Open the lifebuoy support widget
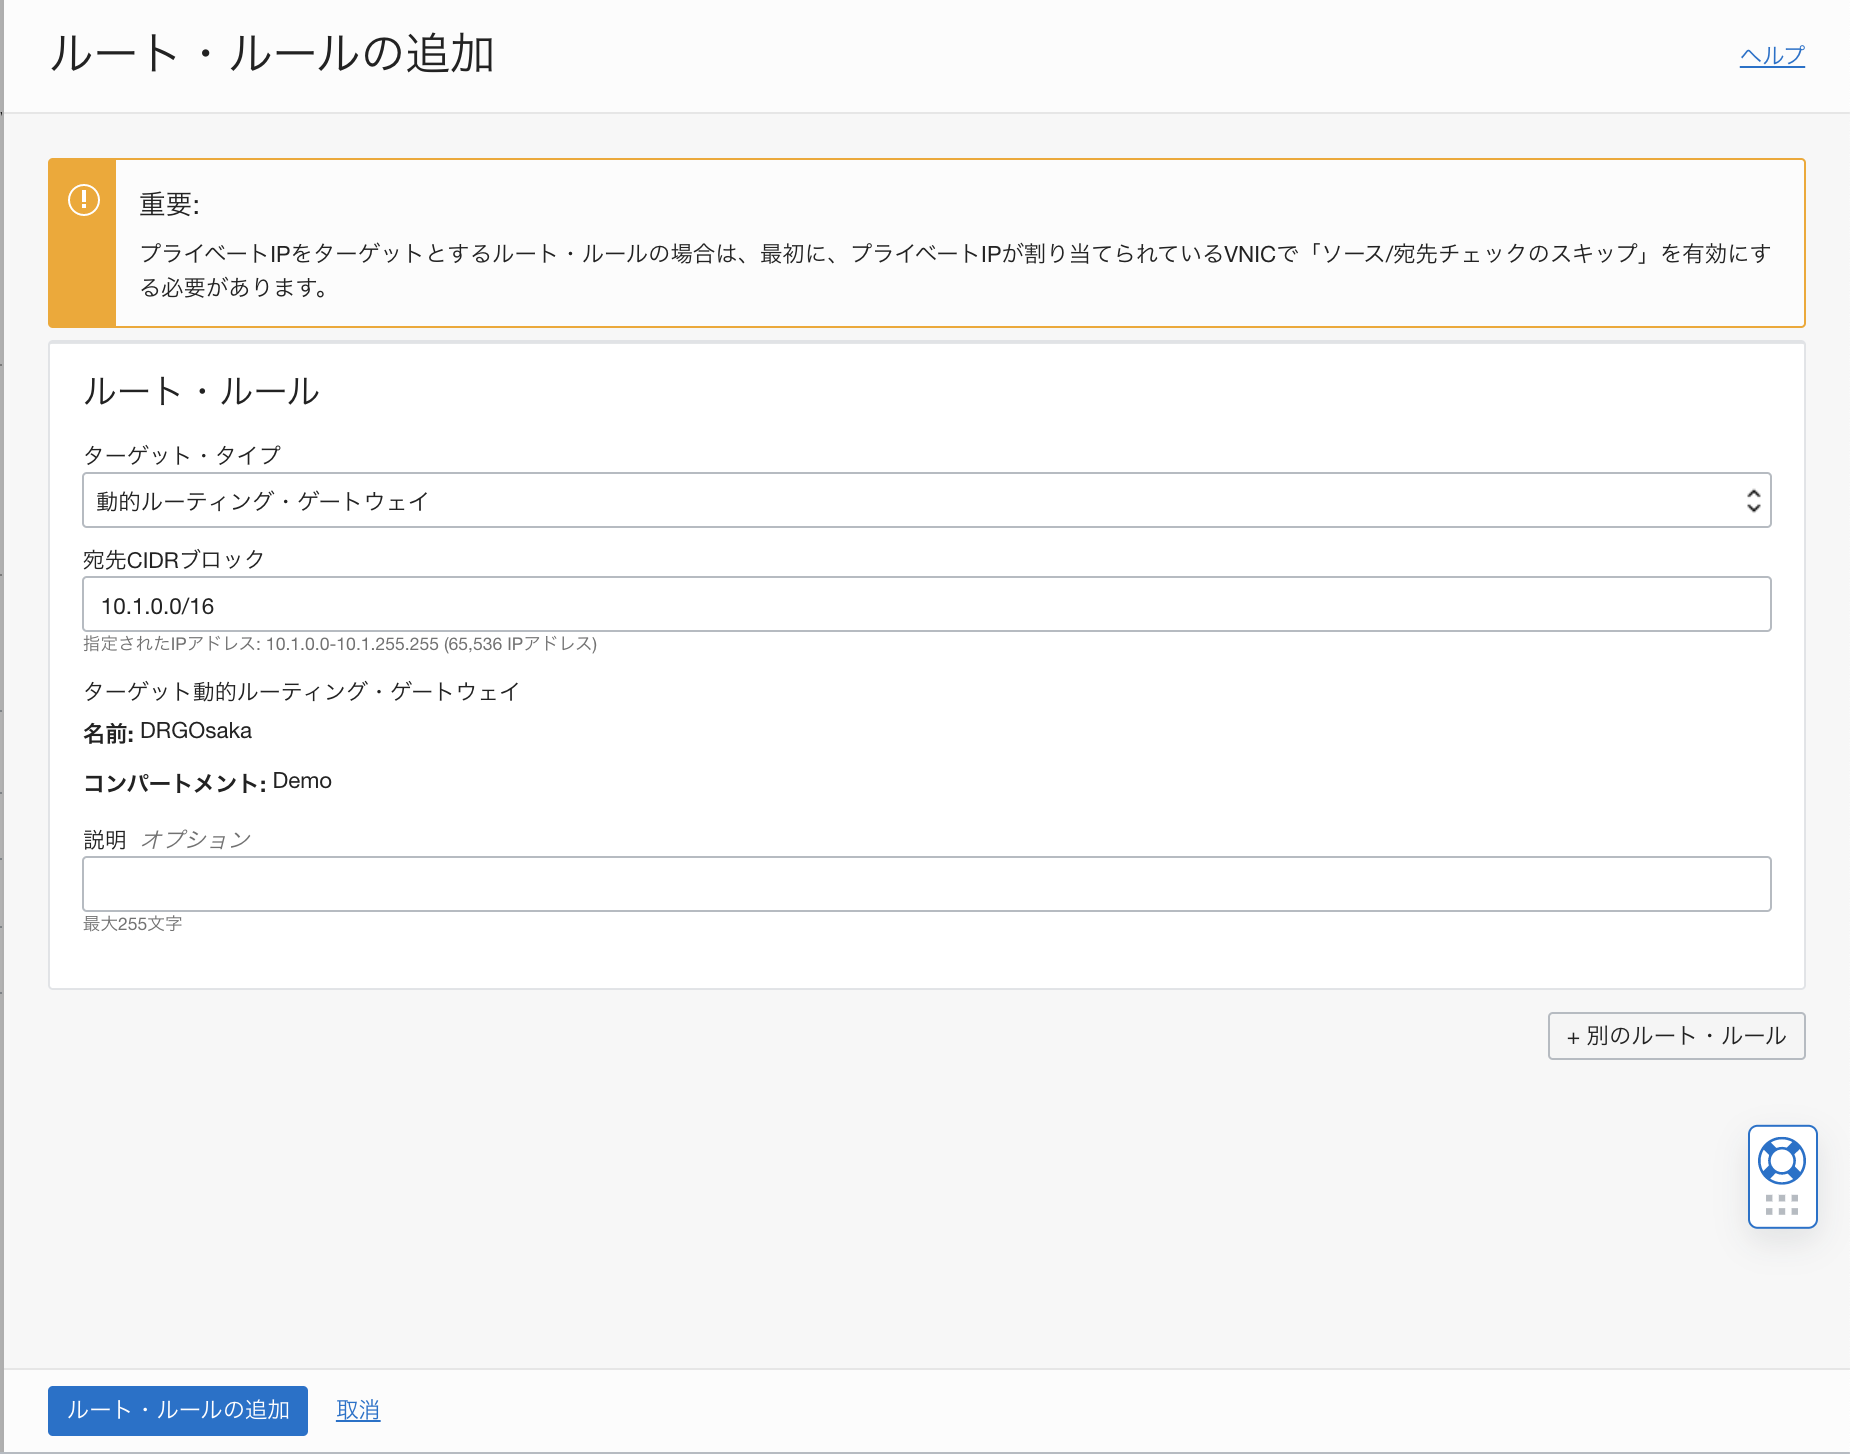This screenshot has width=1850, height=1454. (1783, 1160)
